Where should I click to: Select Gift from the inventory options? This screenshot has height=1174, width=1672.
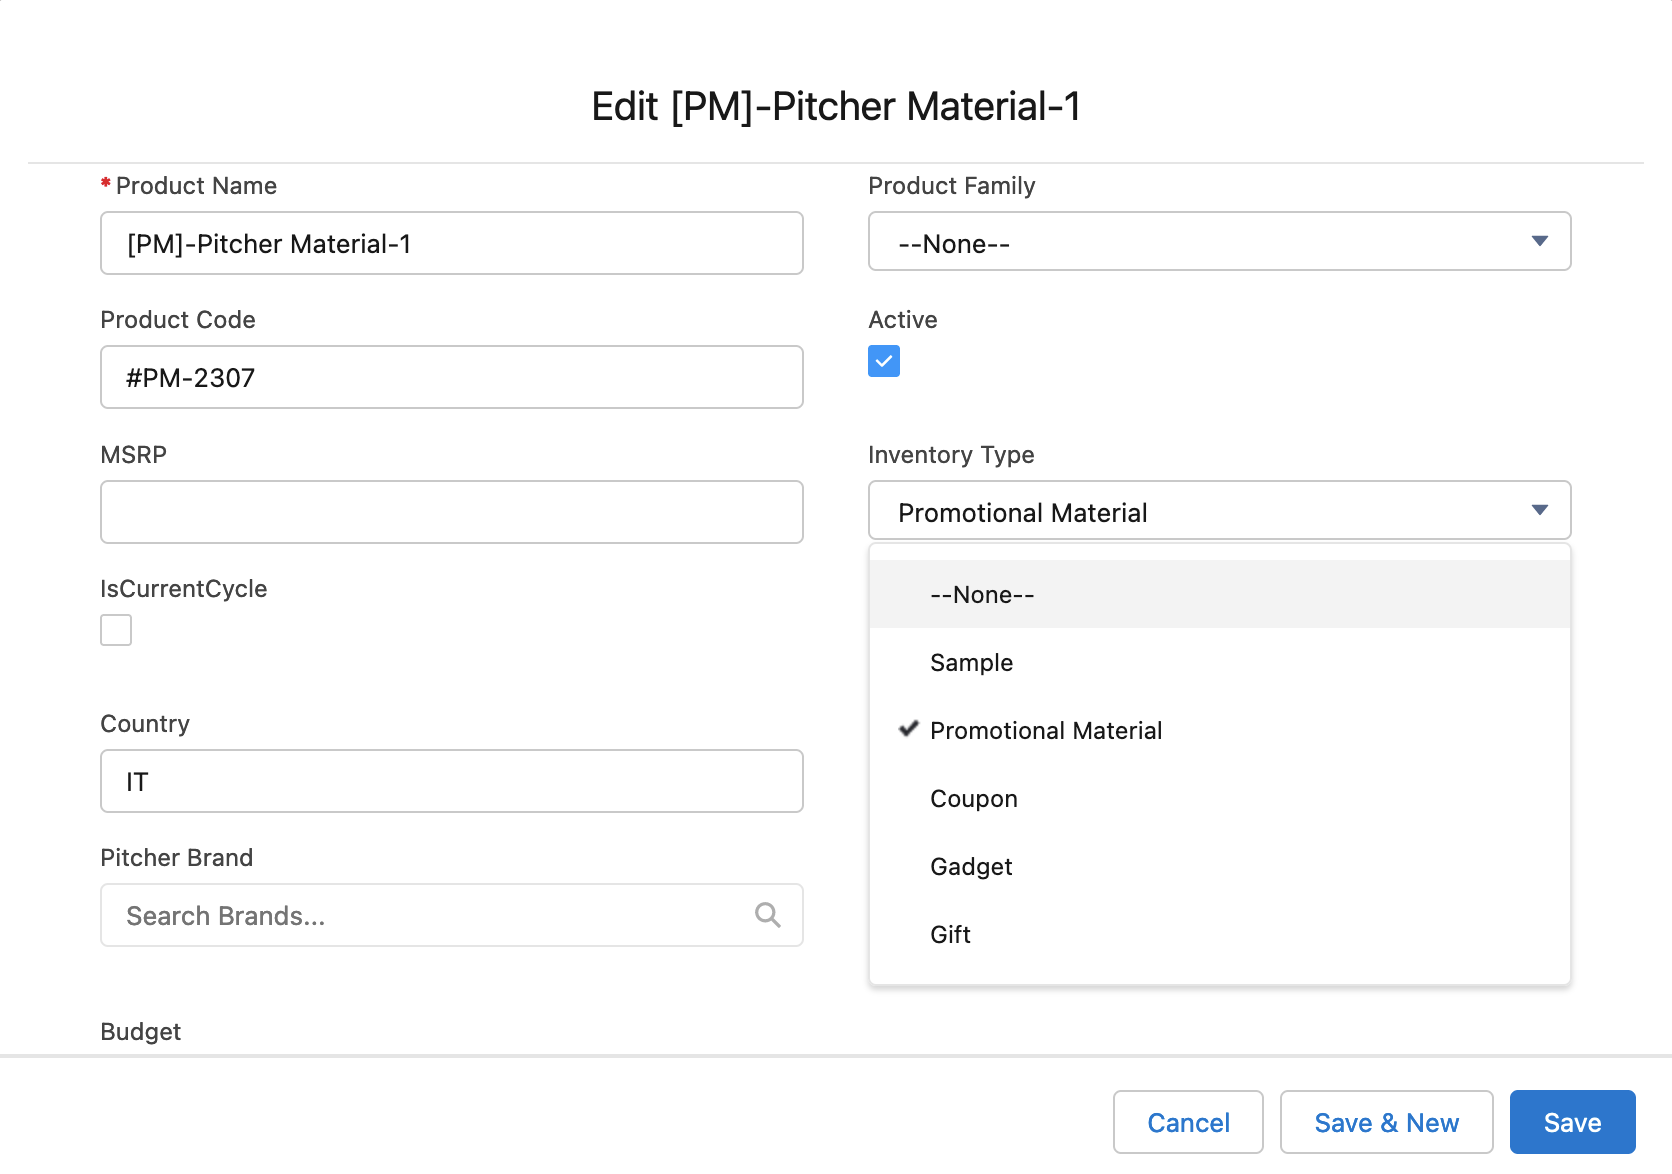(x=950, y=935)
